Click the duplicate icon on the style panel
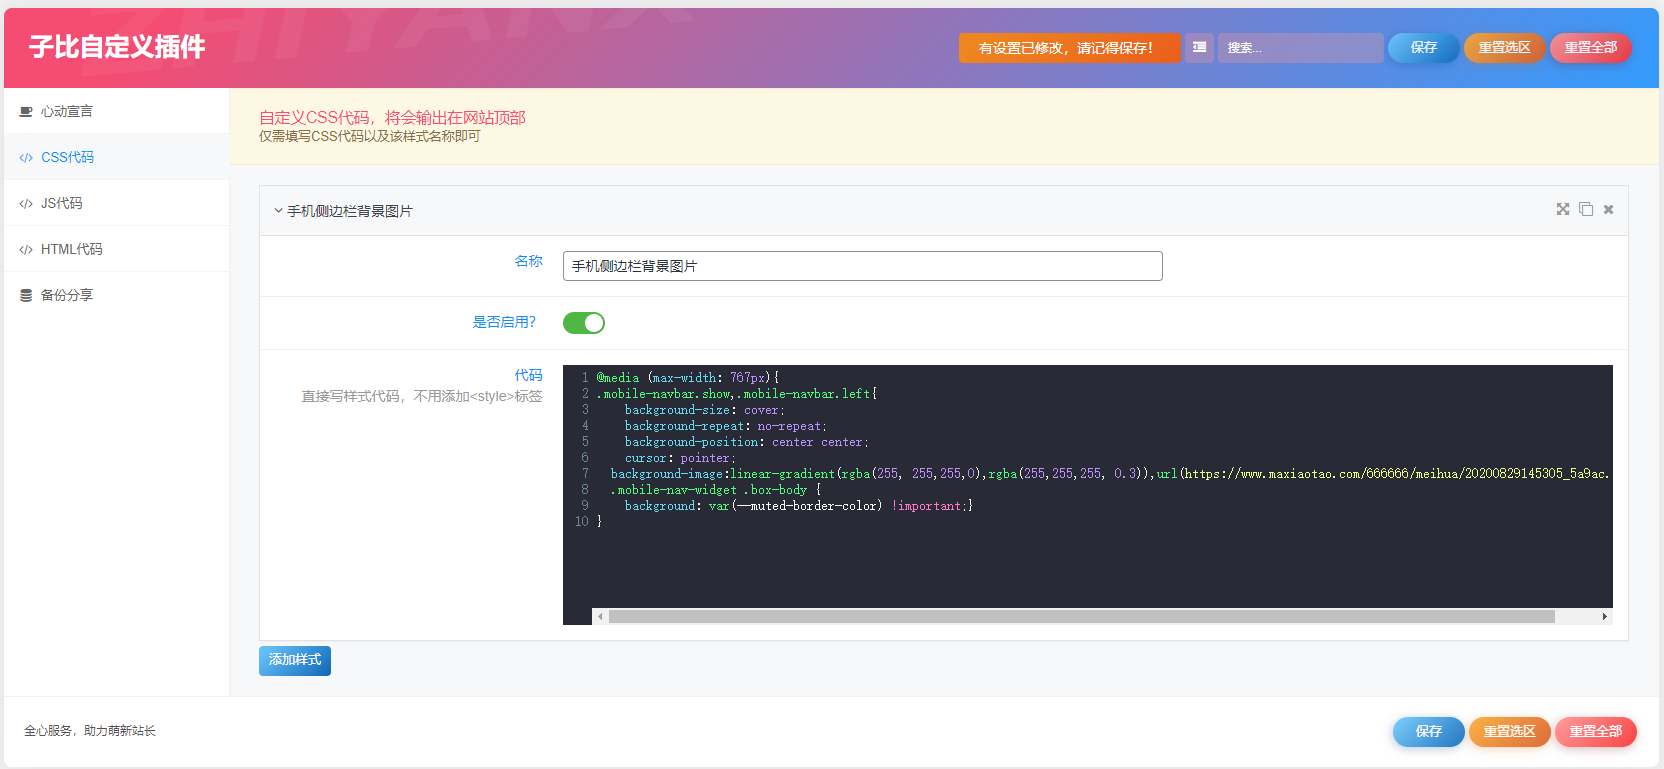 click(1586, 209)
